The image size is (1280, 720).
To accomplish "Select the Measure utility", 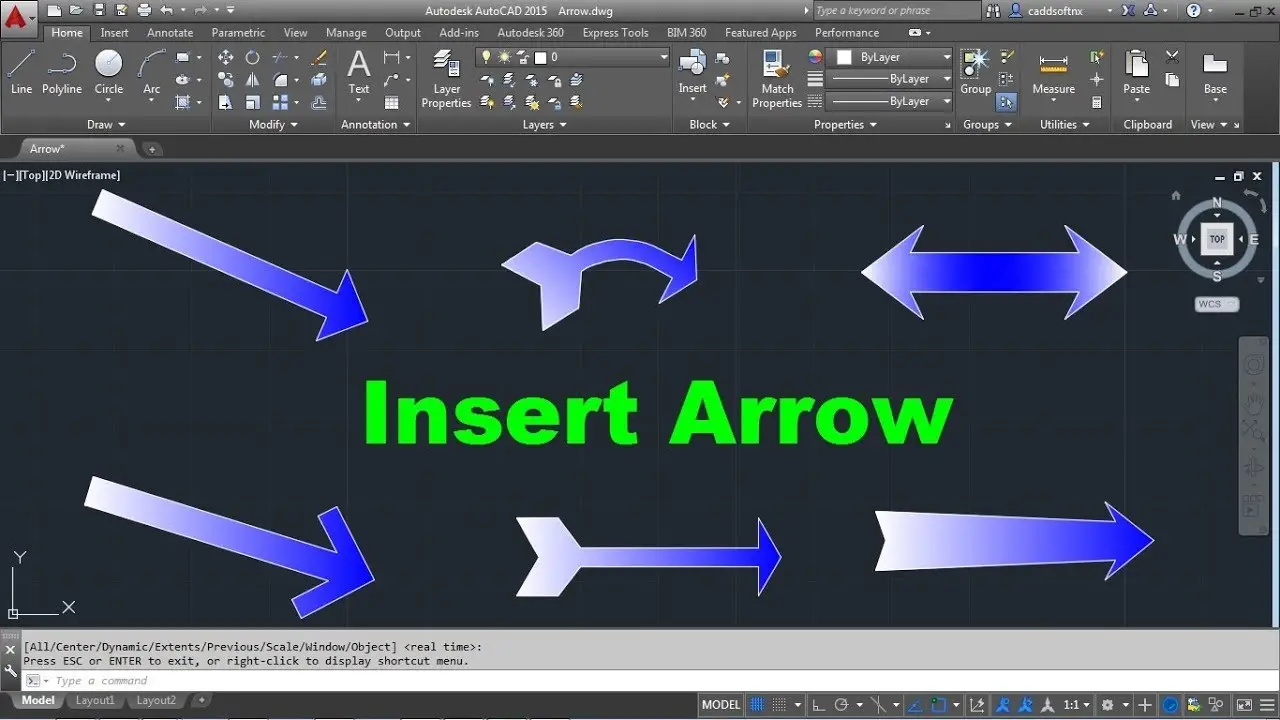I will point(1053,72).
